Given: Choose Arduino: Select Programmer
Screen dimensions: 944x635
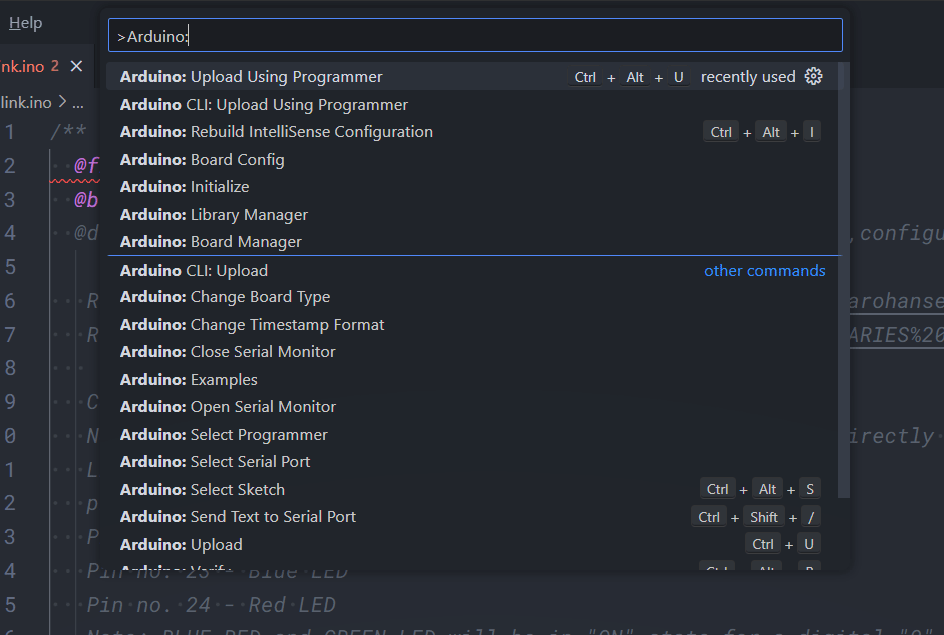Looking at the screenshot, I should (x=472, y=434).
